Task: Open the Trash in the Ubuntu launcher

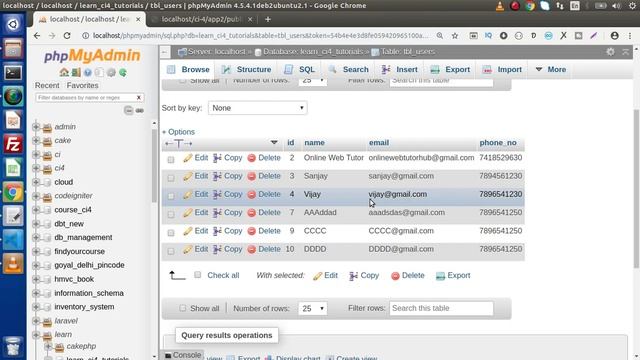Action: point(13,346)
